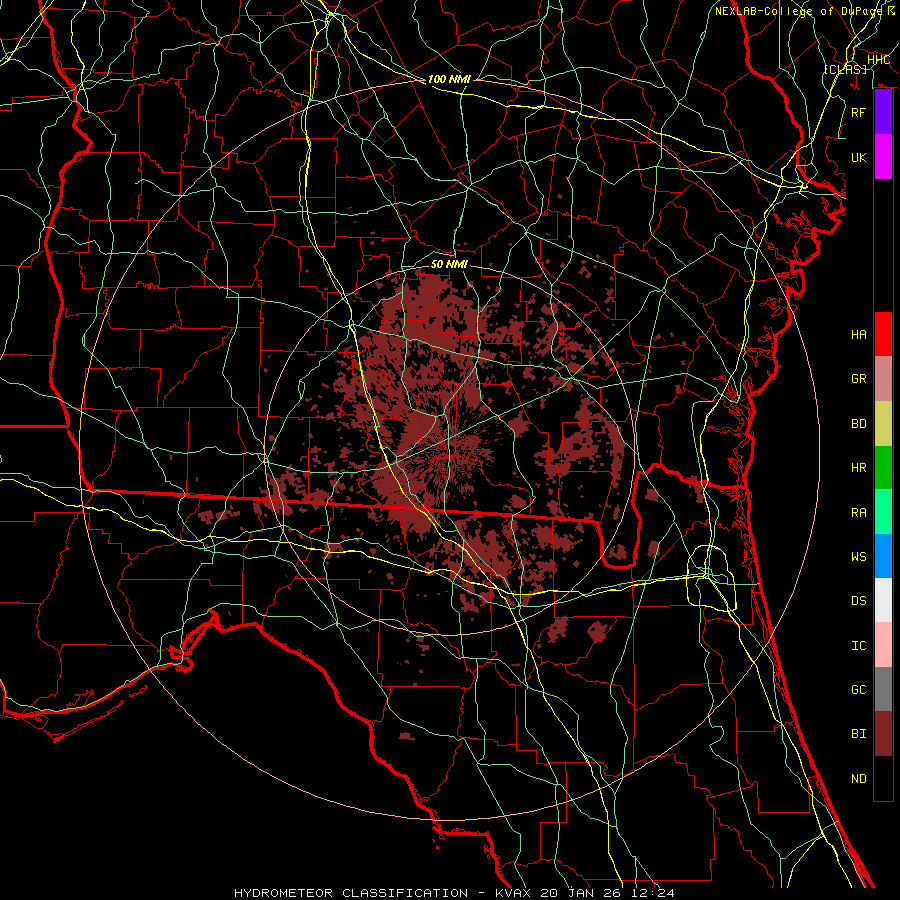Click the BI dark-red legend swatch
The width and height of the screenshot is (900, 900).
[x=883, y=734]
